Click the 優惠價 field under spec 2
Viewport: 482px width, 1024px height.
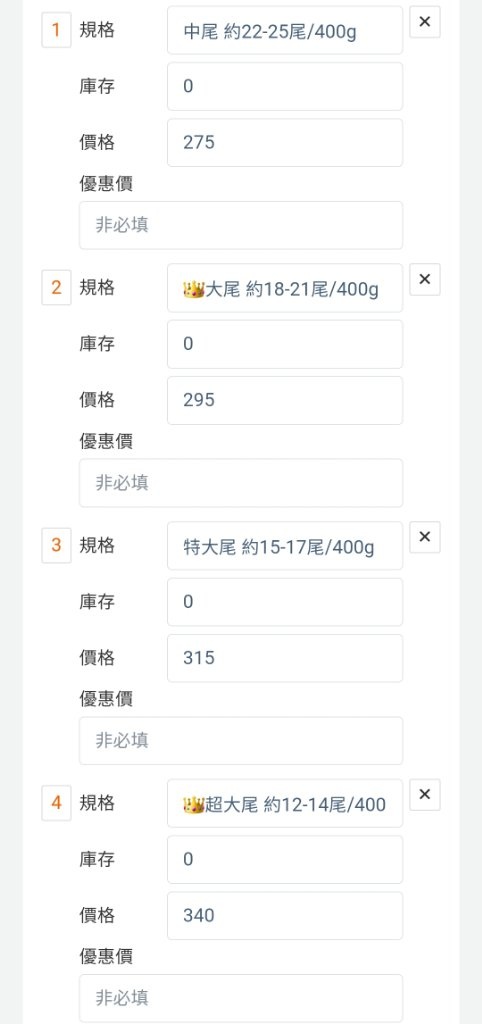pos(241,483)
